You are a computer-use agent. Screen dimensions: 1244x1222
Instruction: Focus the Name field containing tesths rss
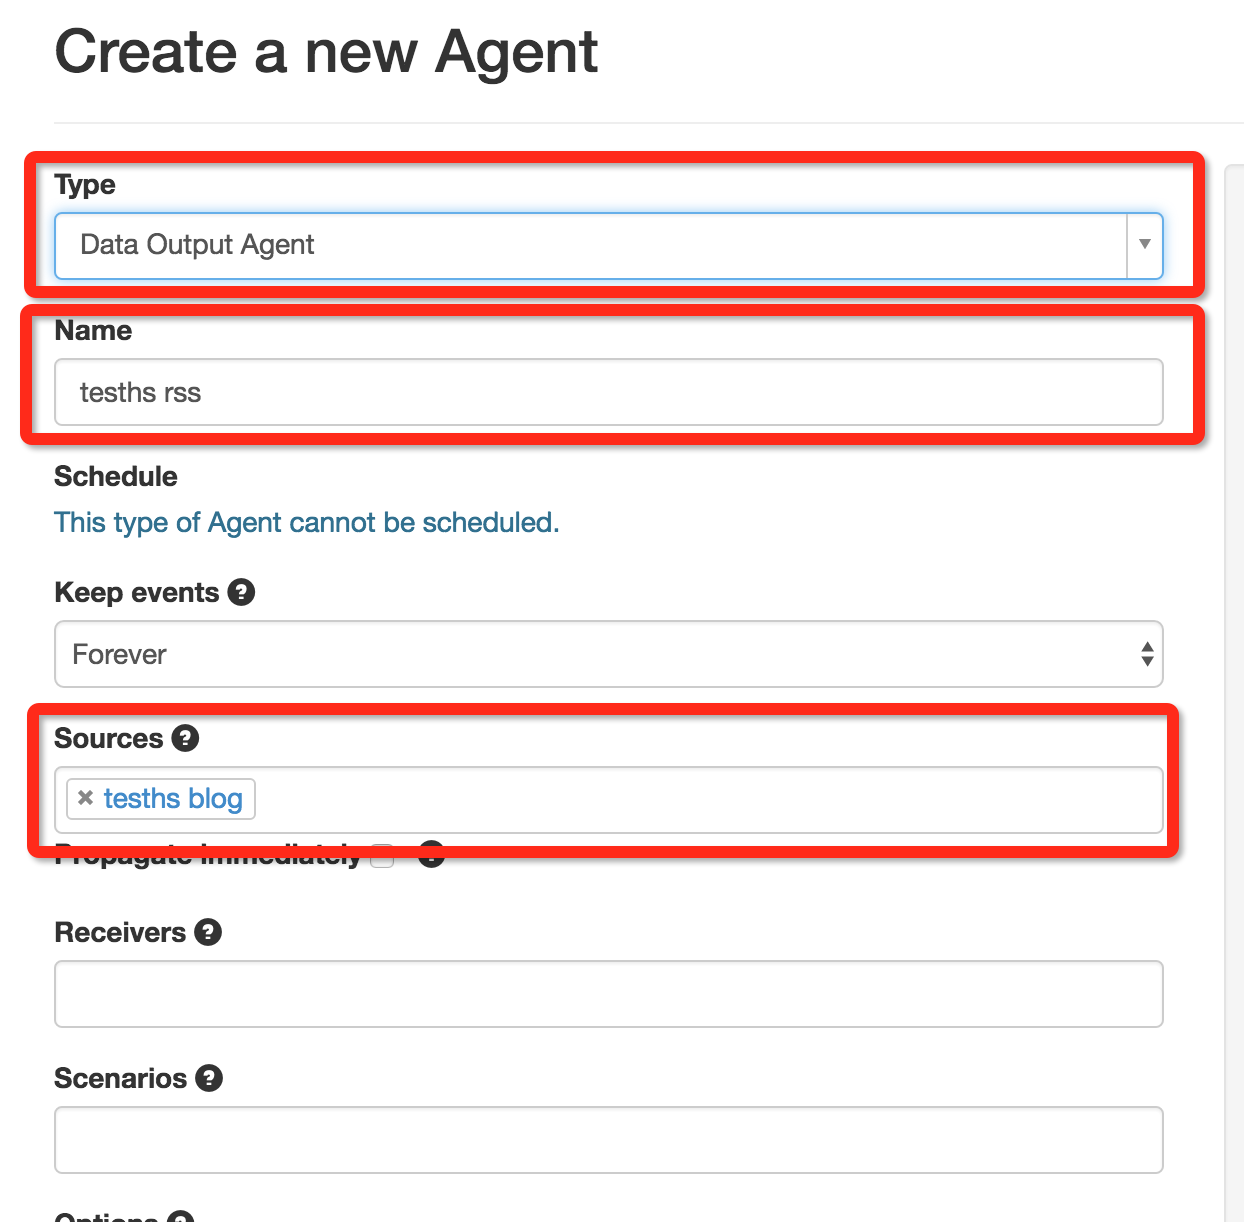(609, 392)
